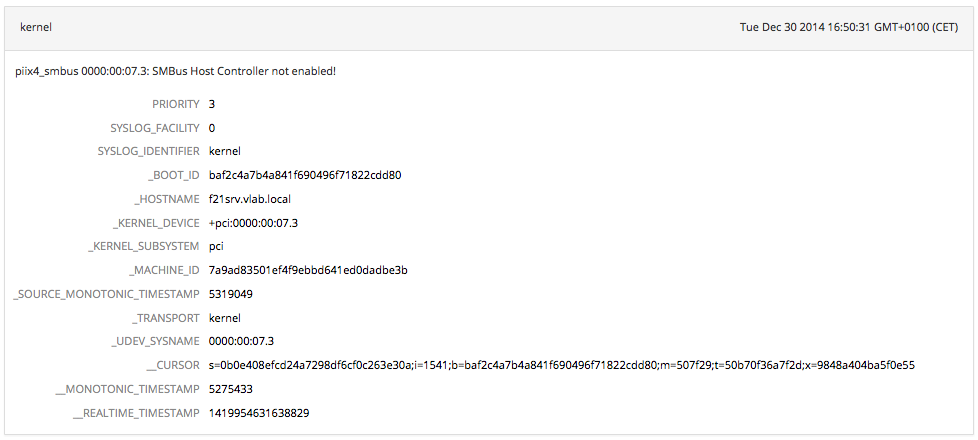Click the __REALTIME_TIMESTAMP value 1419954631638829
The width and height of the screenshot is (978, 440).
[x=259, y=413]
